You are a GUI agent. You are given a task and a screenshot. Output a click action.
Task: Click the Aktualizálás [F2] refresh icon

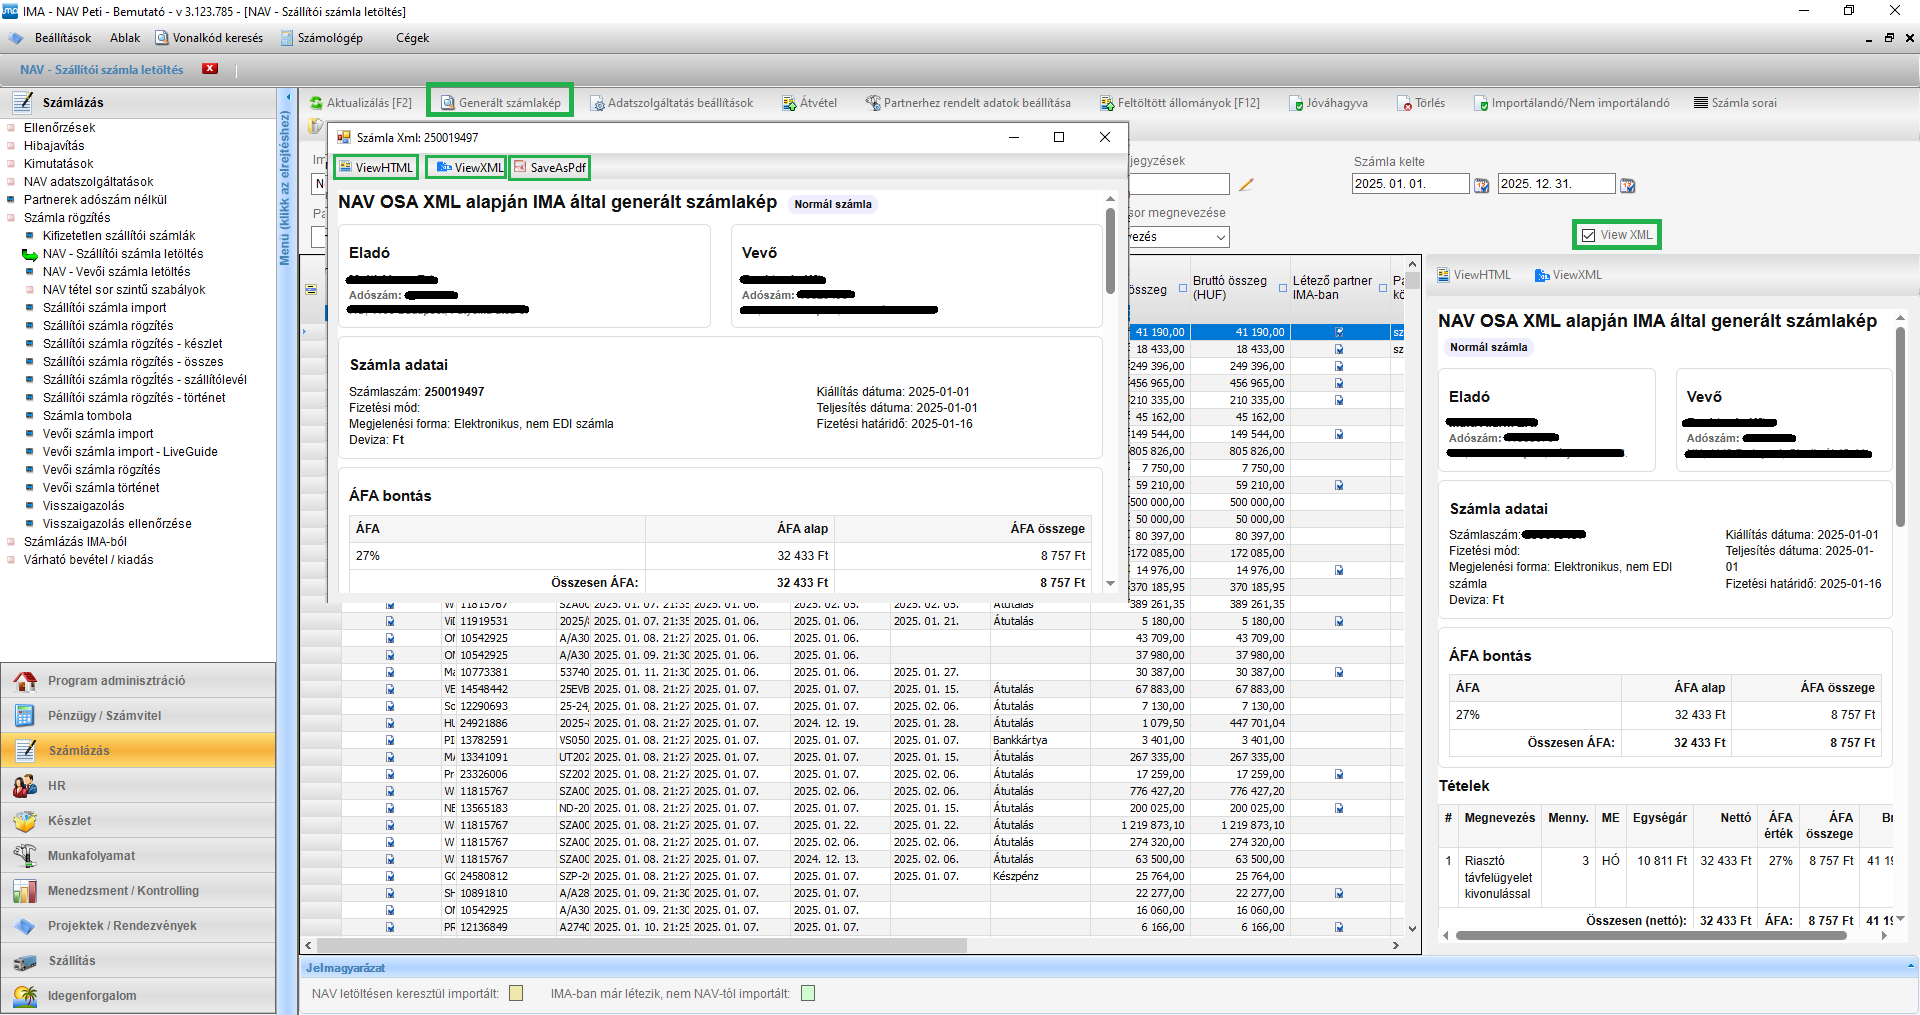click(x=316, y=103)
